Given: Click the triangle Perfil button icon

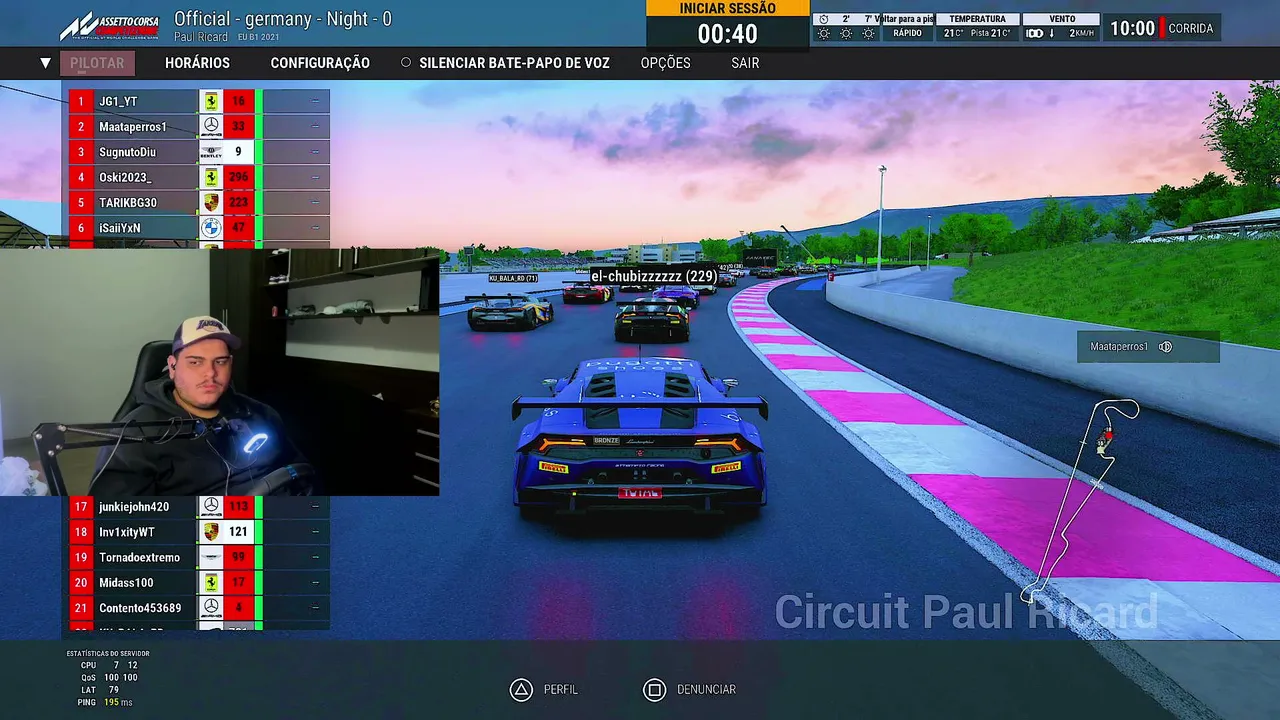Looking at the screenshot, I should (x=520, y=690).
